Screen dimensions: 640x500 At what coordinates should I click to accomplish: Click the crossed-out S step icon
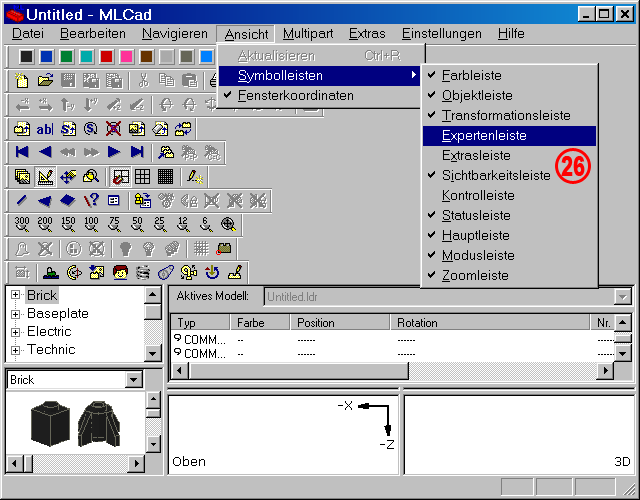point(113,129)
